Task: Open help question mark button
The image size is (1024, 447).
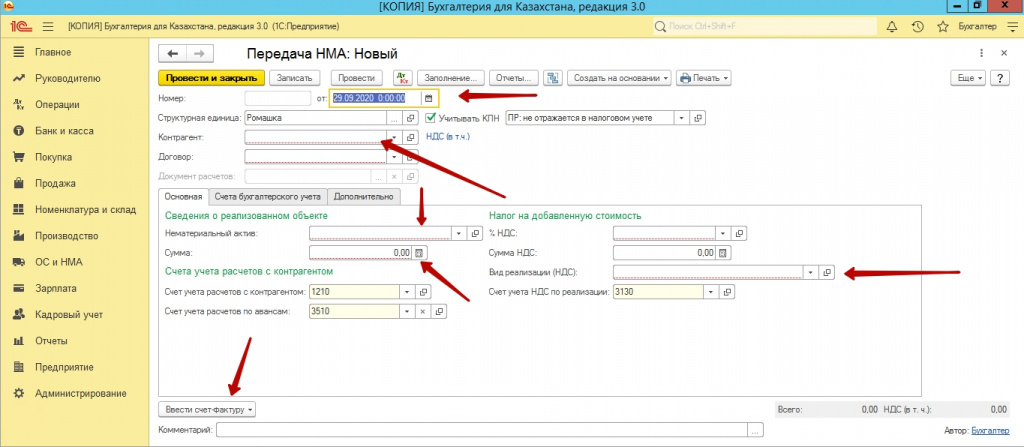Action: [1000, 78]
